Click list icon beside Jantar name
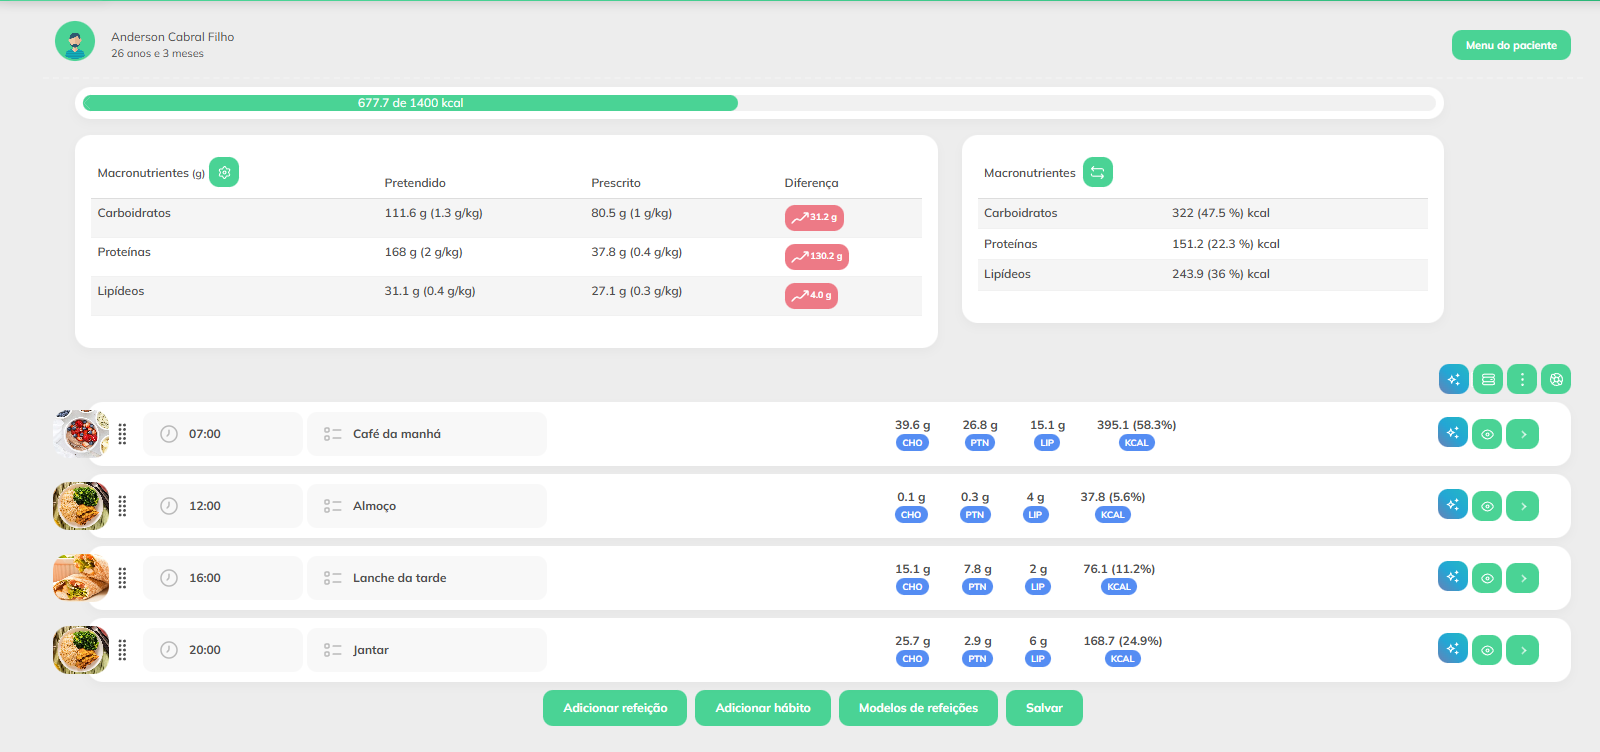This screenshot has height=752, width=1600. coord(332,650)
